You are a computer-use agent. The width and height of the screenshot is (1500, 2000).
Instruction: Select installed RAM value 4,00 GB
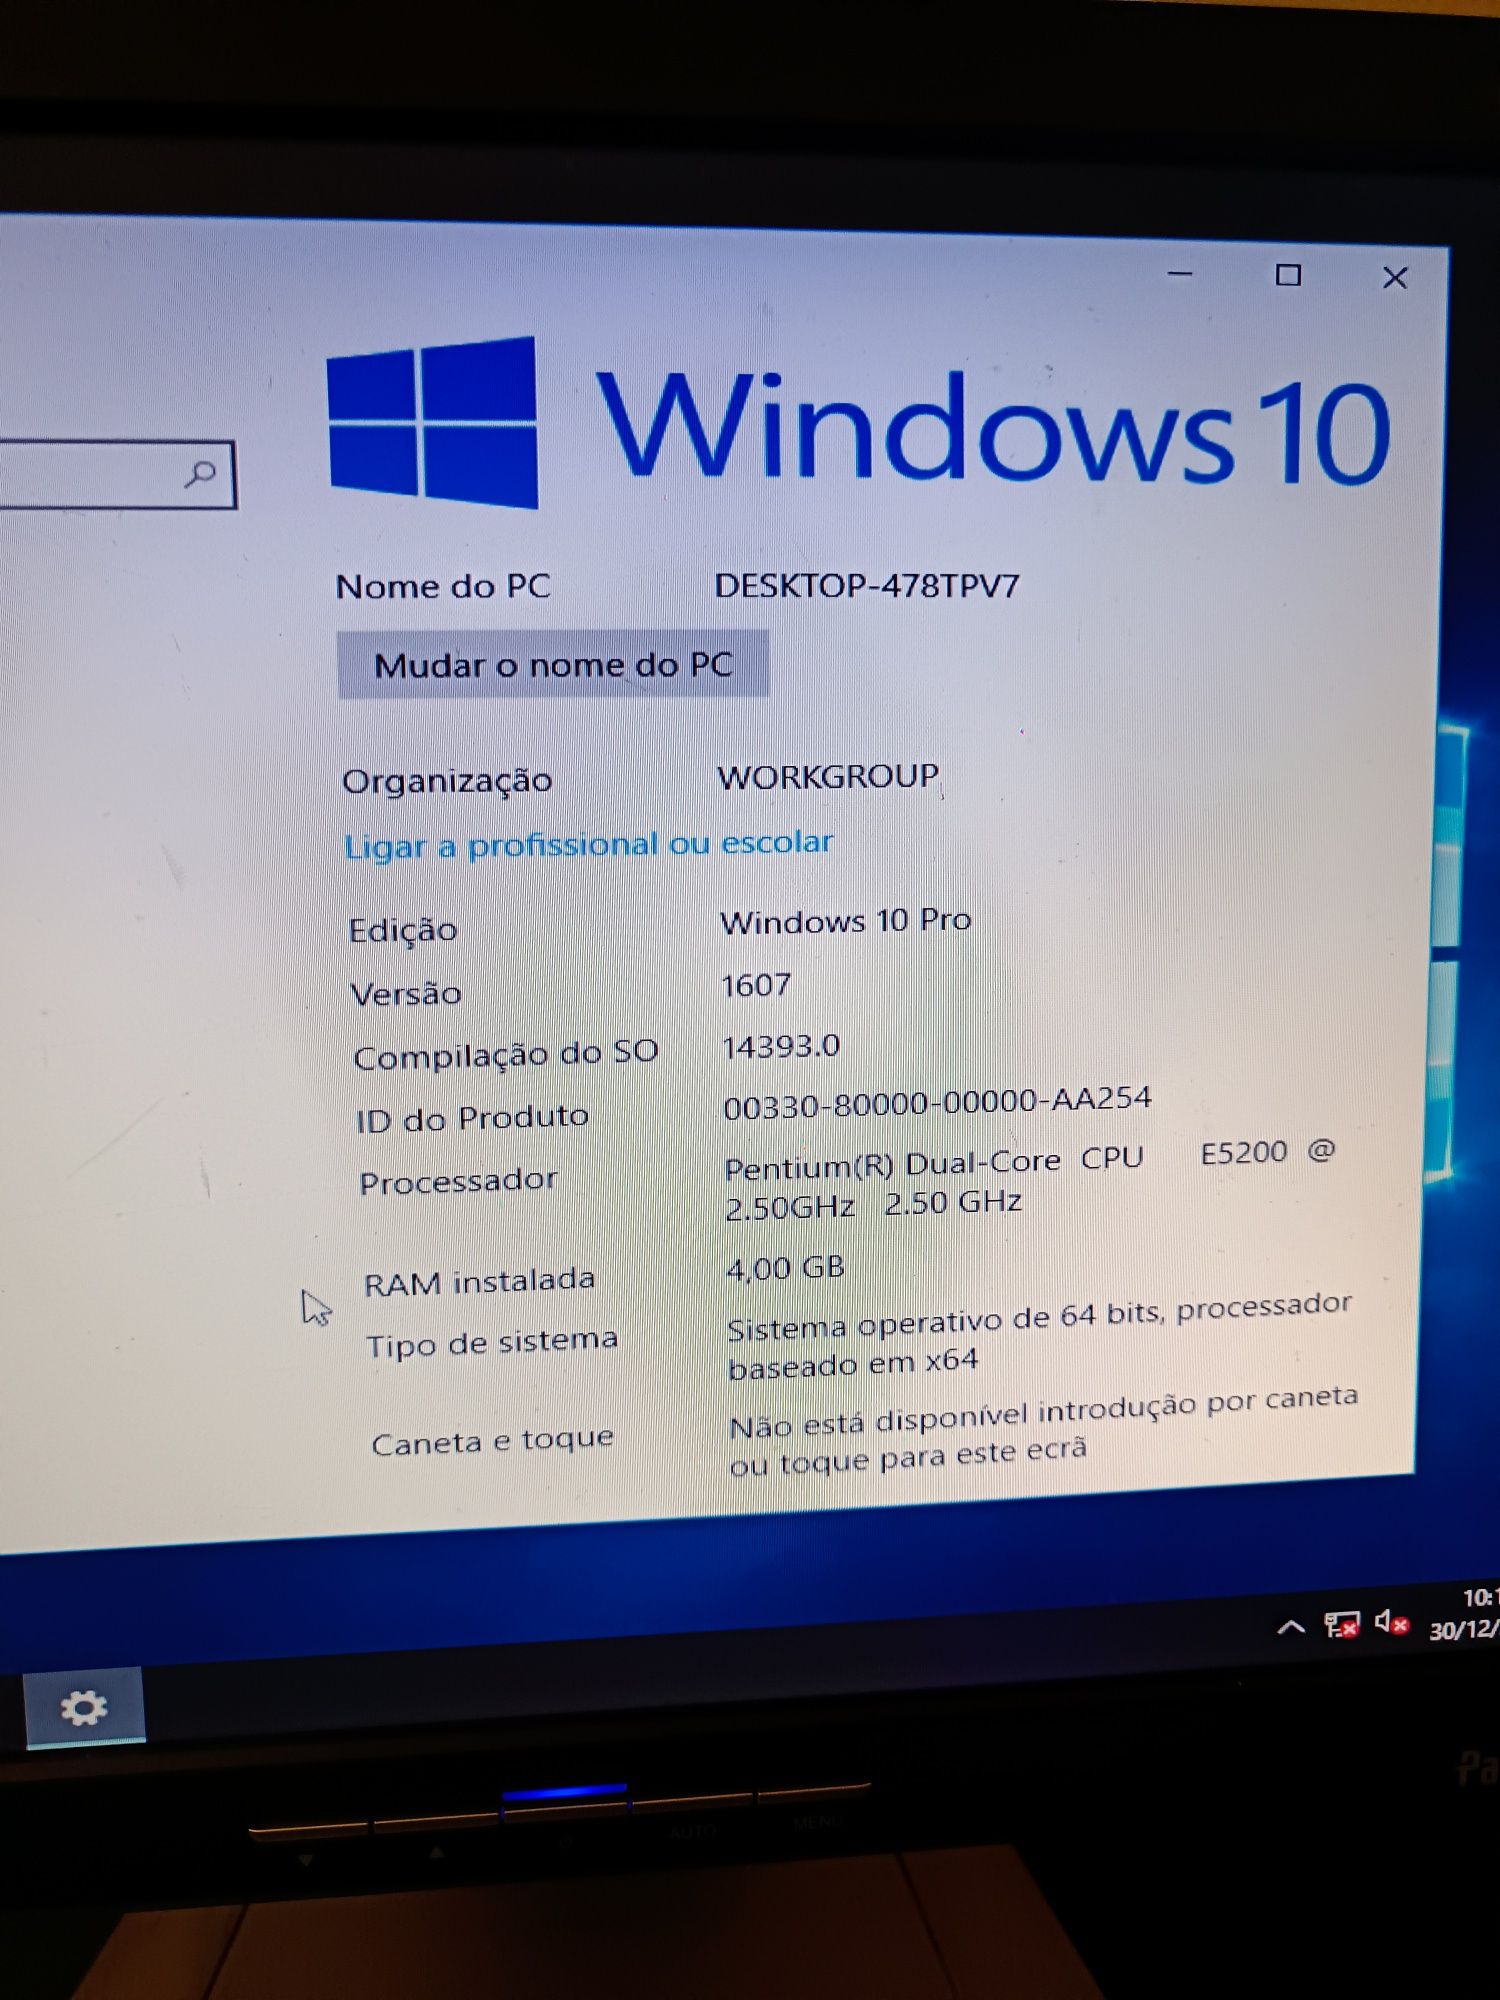click(x=785, y=1269)
